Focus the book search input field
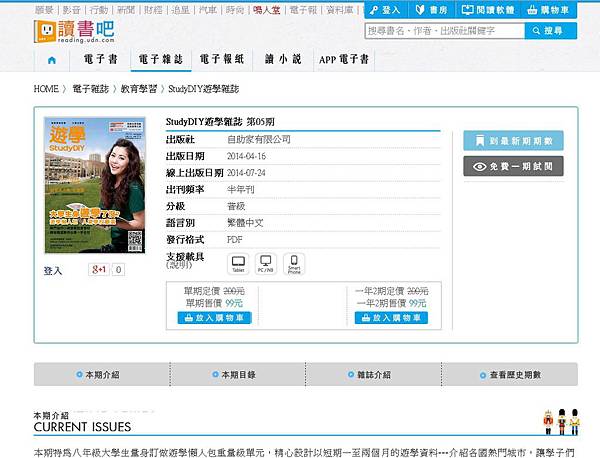The width and height of the screenshot is (600, 458). click(445, 31)
